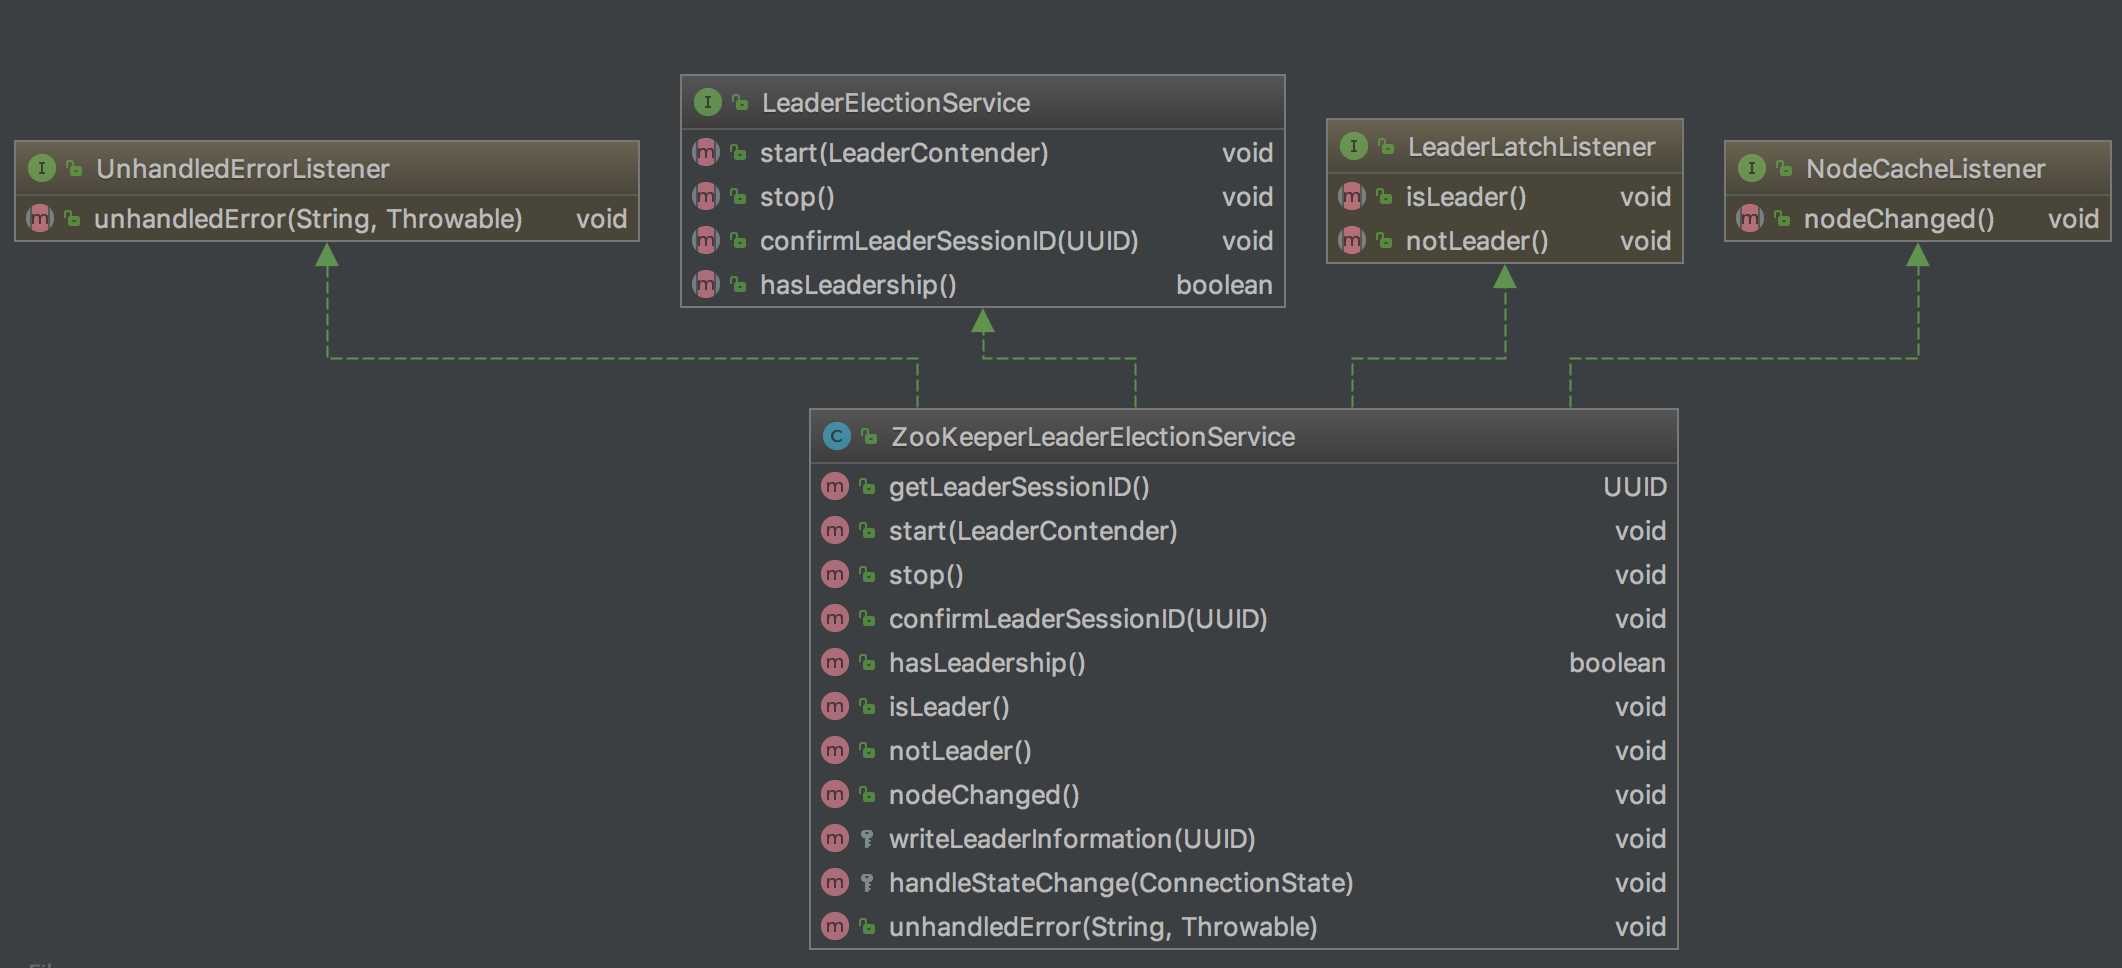This screenshot has width=2122, height=968.
Task: Click the interface icon beside LeaderElectionService
Action: click(707, 102)
